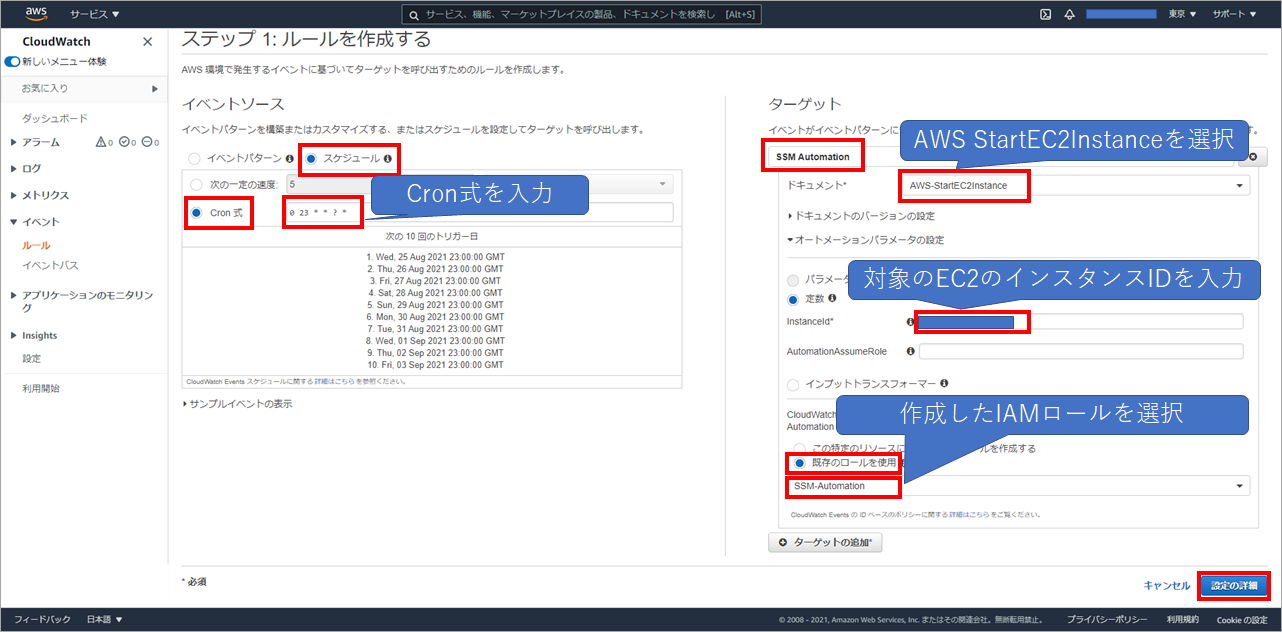The width and height of the screenshot is (1282, 632).
Task: Click the Cron expression input field
Action: pos(478,212)
